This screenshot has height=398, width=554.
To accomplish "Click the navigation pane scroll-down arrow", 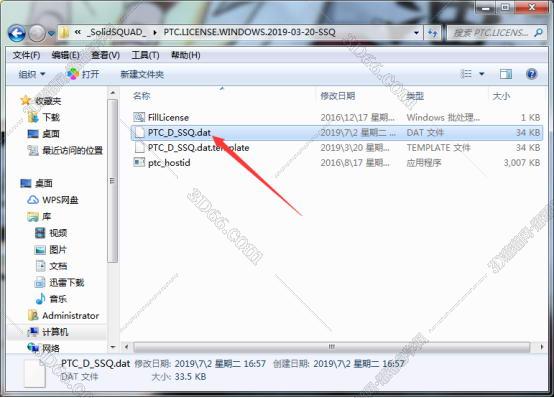I will click(x=113, y=347).
